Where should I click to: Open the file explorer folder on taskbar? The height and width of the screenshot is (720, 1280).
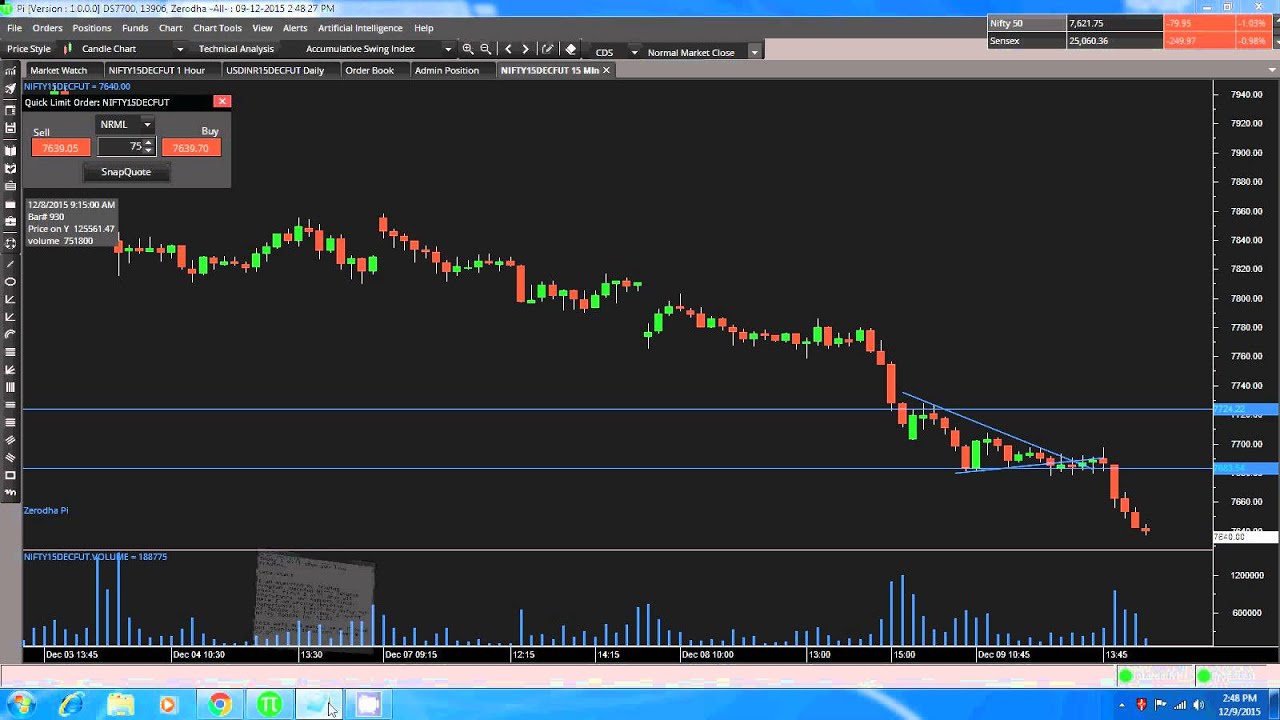coord(120,704)
